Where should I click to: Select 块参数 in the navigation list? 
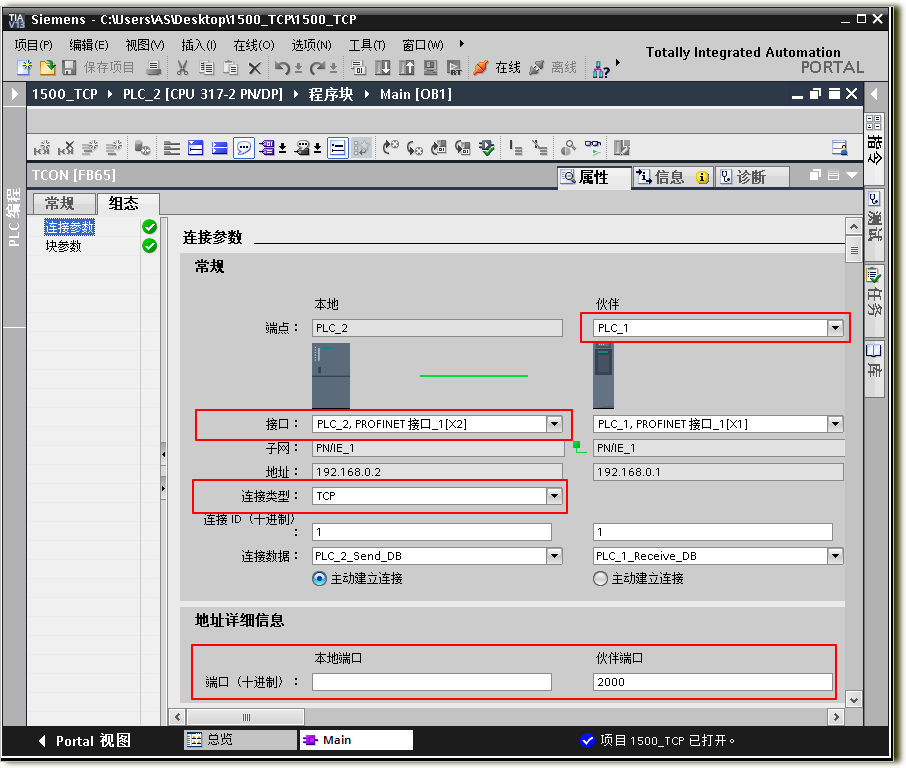click(64, 247)
